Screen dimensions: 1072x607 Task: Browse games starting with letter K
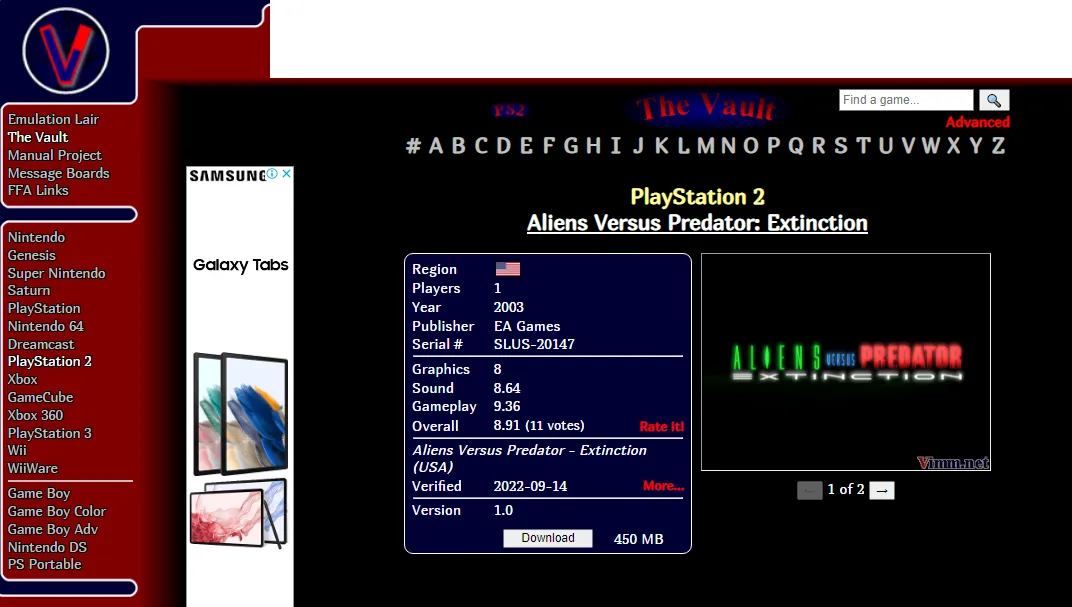point(661,146)
